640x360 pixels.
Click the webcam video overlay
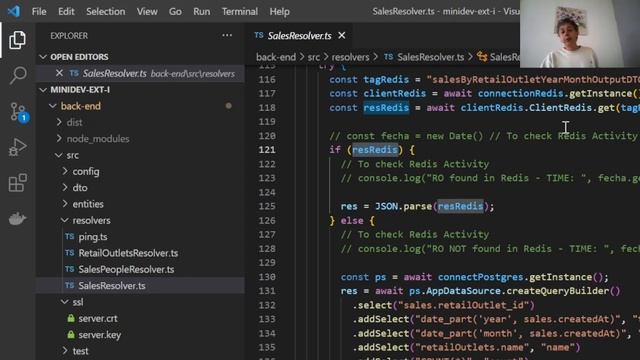pos(580,33)
